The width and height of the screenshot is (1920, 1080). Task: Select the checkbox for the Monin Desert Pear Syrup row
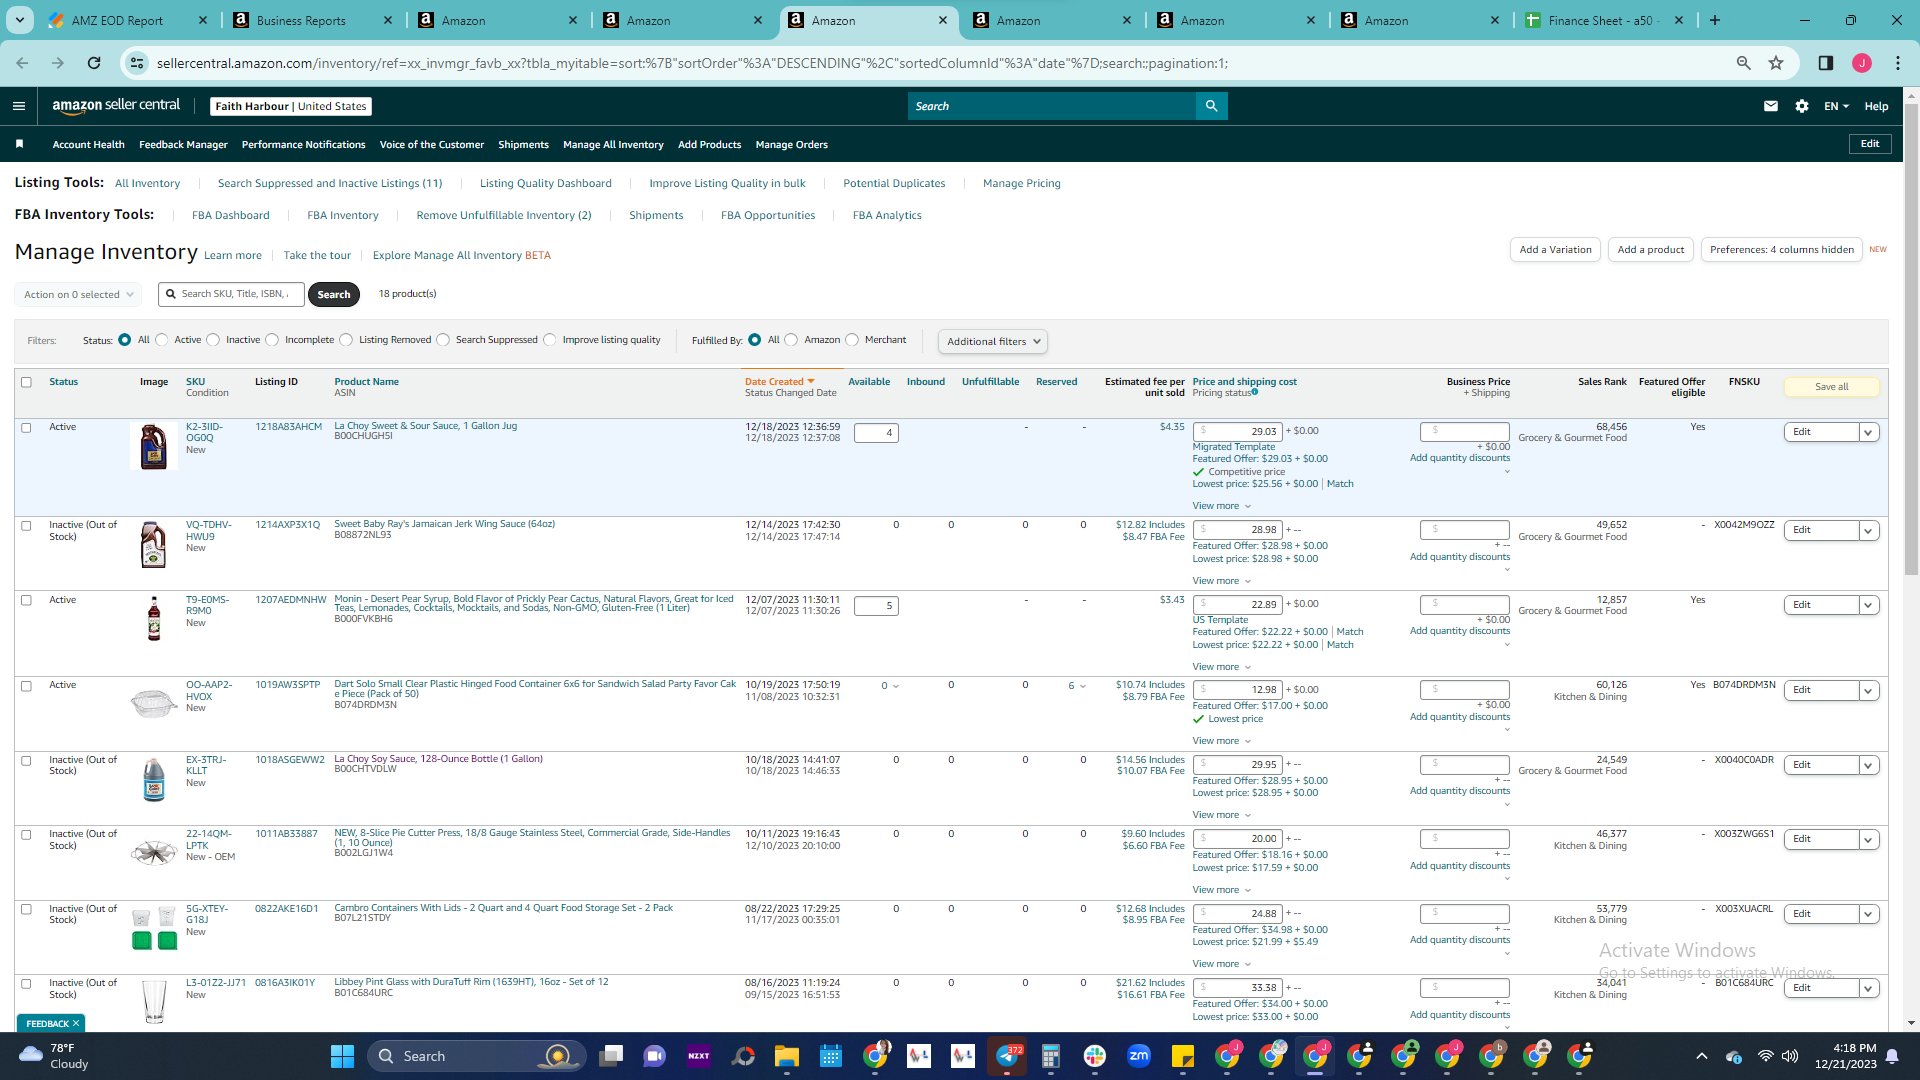point(27,601)
